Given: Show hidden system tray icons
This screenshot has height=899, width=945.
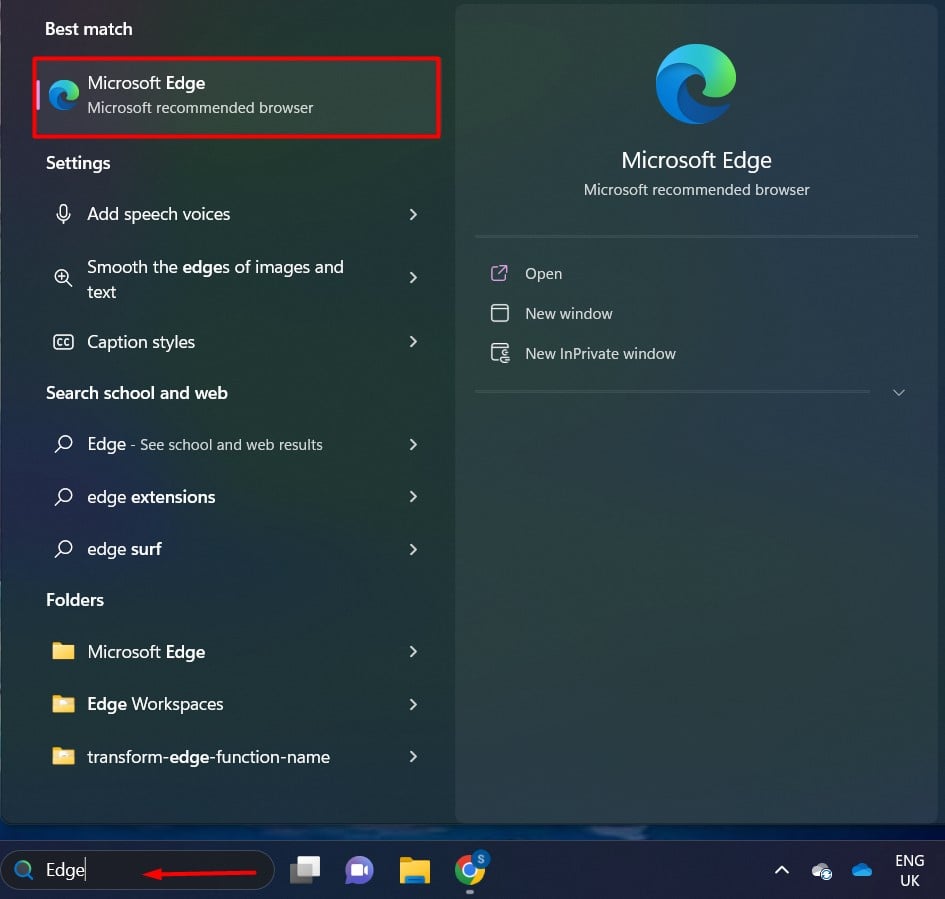Looking at the screenshot, I should pos(782,870).
